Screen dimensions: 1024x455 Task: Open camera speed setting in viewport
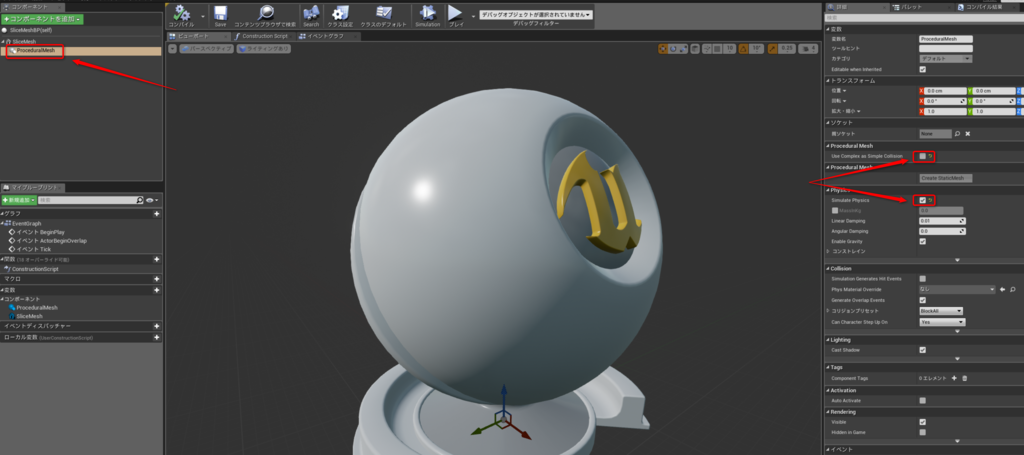coord(808,48)
